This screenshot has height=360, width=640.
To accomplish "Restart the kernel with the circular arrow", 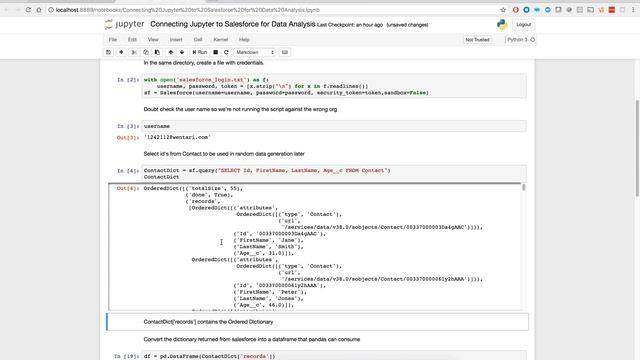I will (226, 52).
